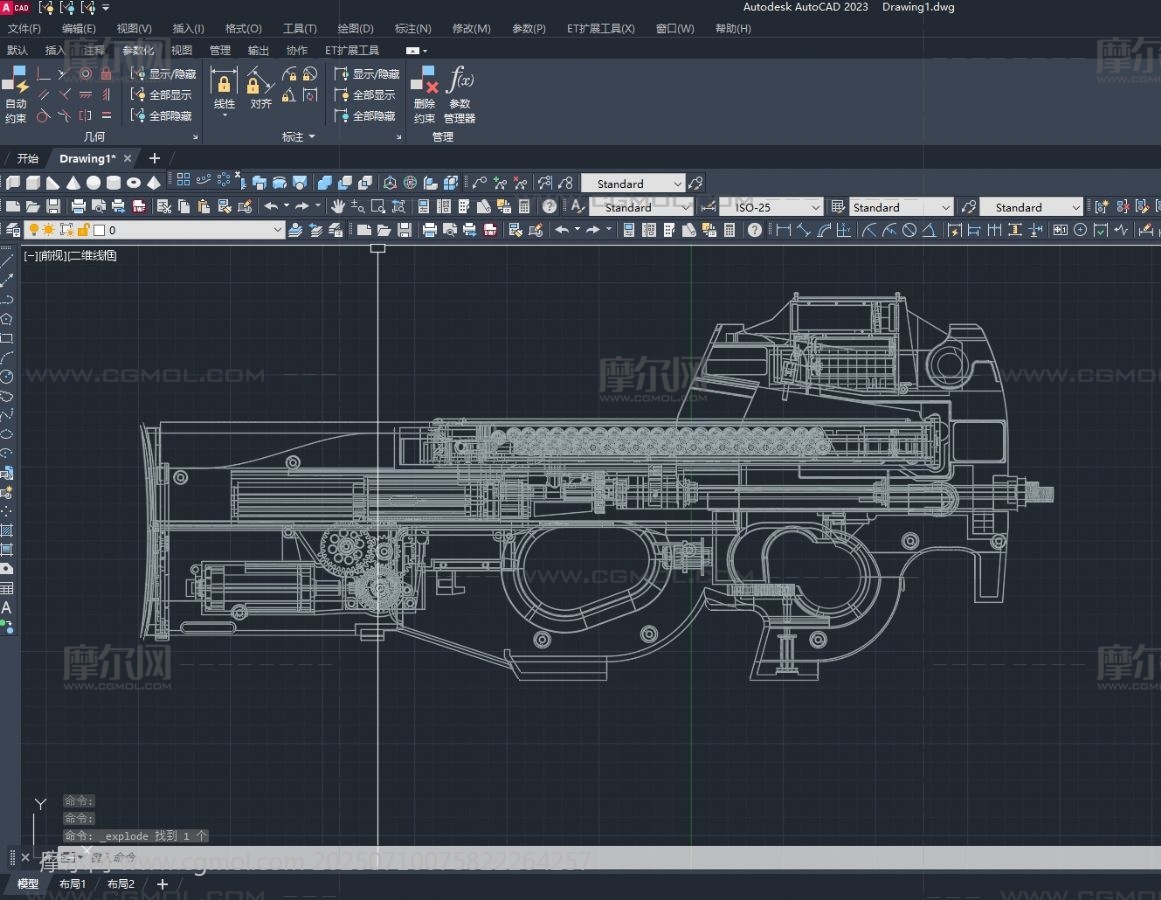Toggle layer 0 freeze sun icon
Screen dimensions: 1161x900
click(49, 230)
